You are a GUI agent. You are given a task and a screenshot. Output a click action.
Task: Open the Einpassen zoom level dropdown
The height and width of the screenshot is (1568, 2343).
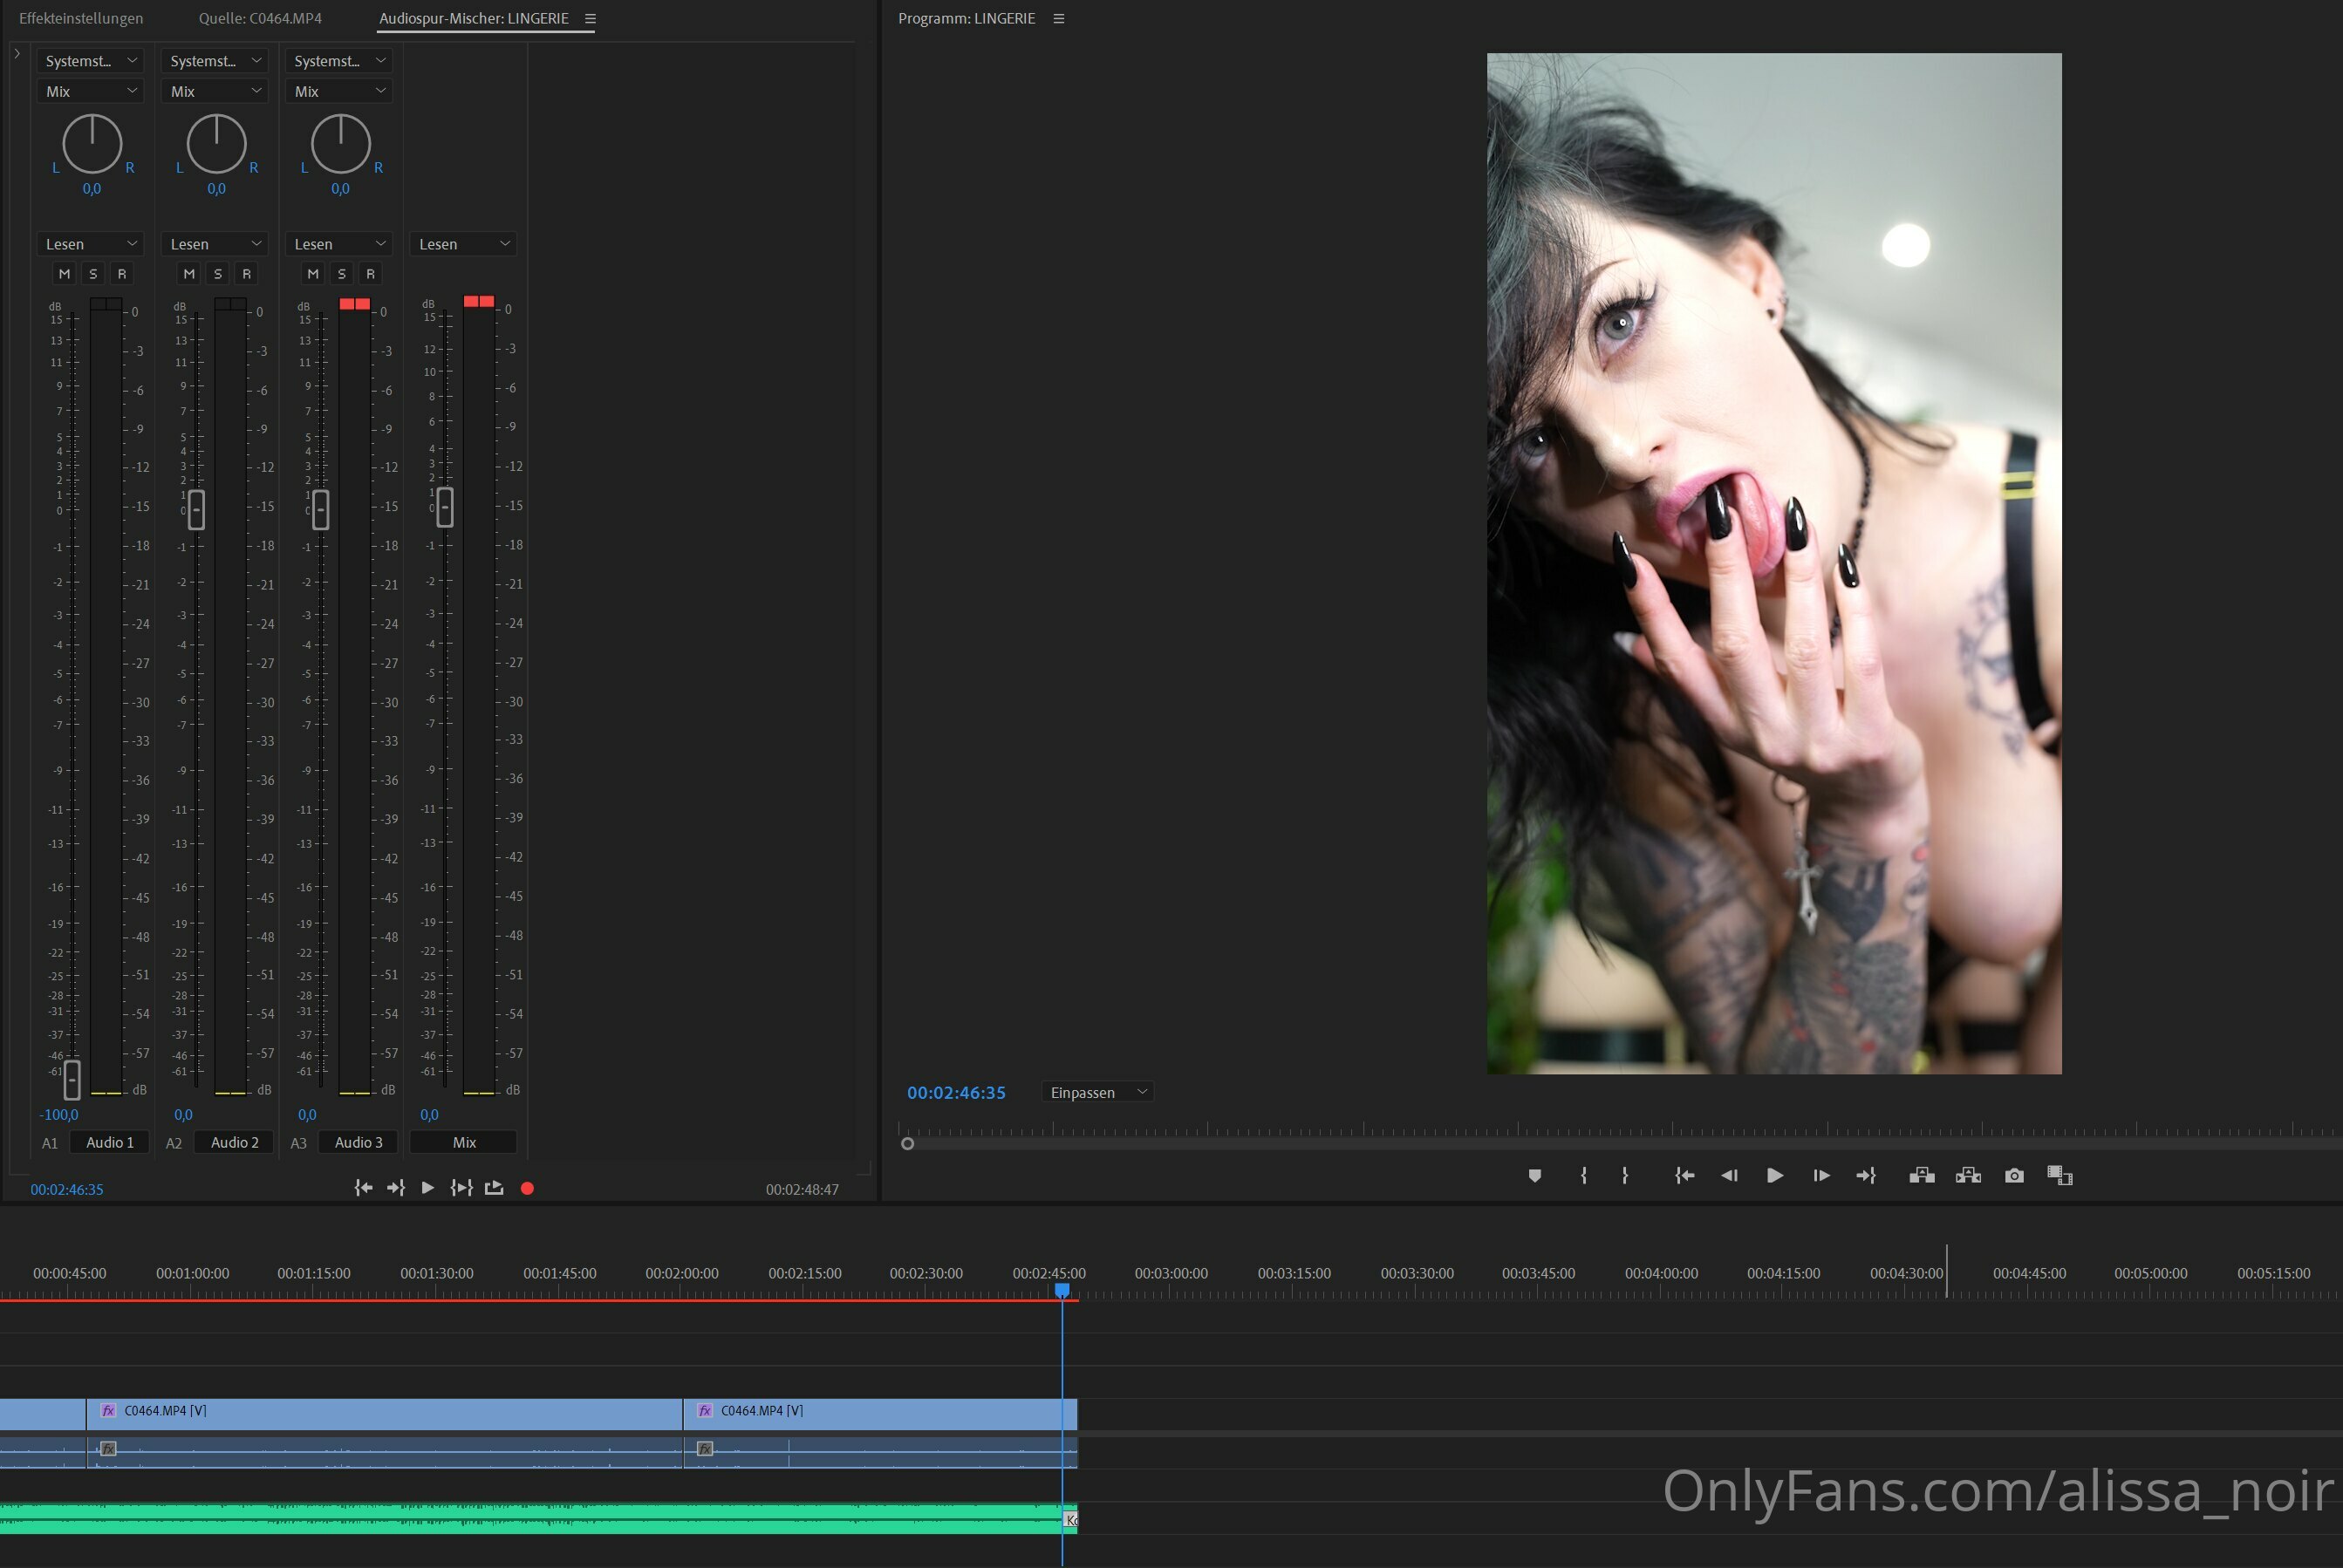pos(1097,1092)
